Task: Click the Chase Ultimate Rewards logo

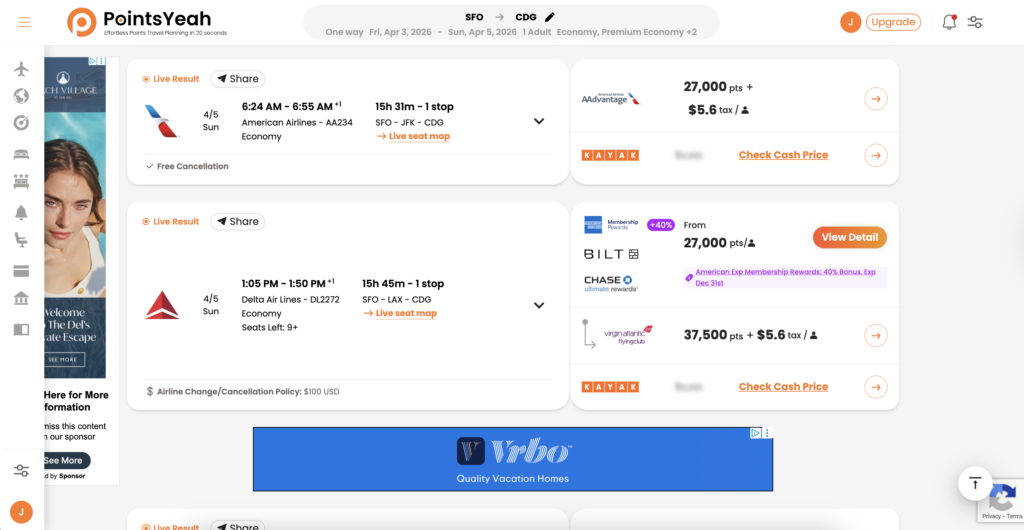Action: pyautogui.click(x=611, y=283)
